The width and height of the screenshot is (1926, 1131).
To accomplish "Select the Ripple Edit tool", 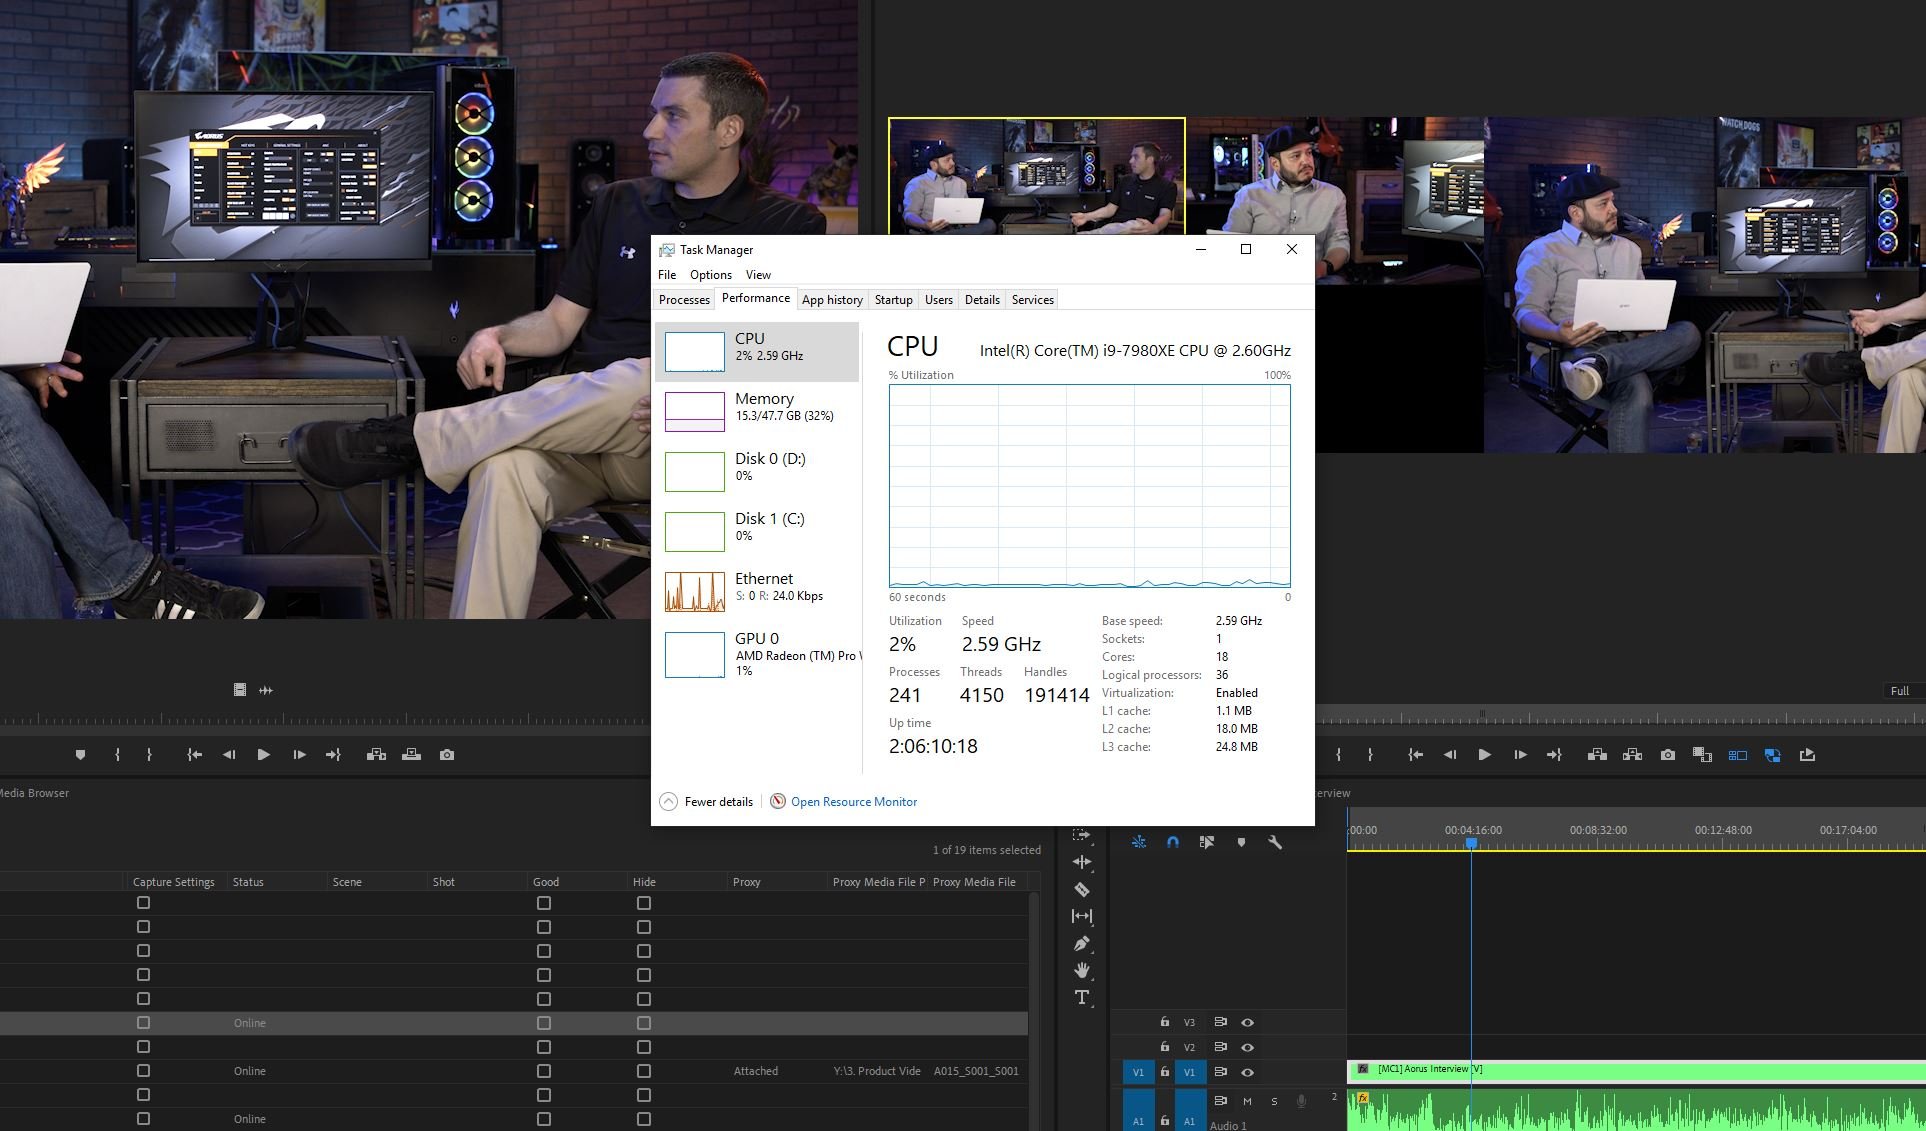I will pos(1082,861).
